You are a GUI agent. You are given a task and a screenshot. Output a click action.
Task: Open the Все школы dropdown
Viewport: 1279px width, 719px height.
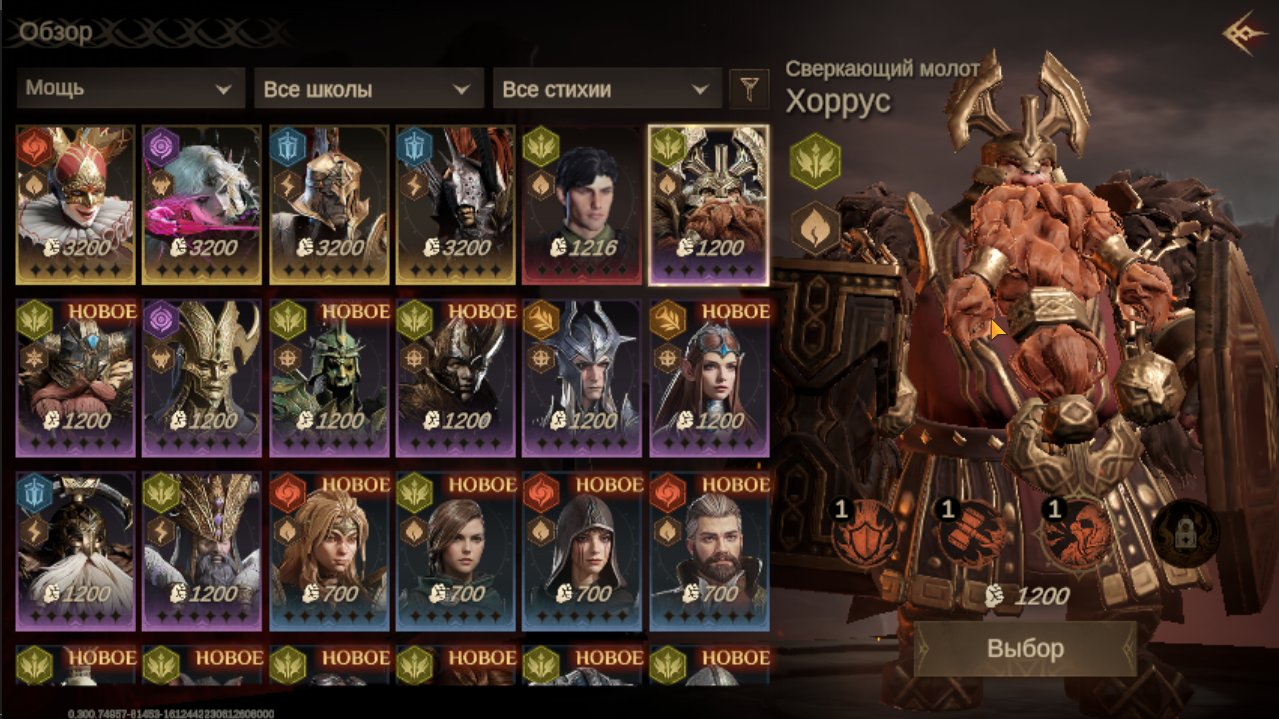click(369, 88)
